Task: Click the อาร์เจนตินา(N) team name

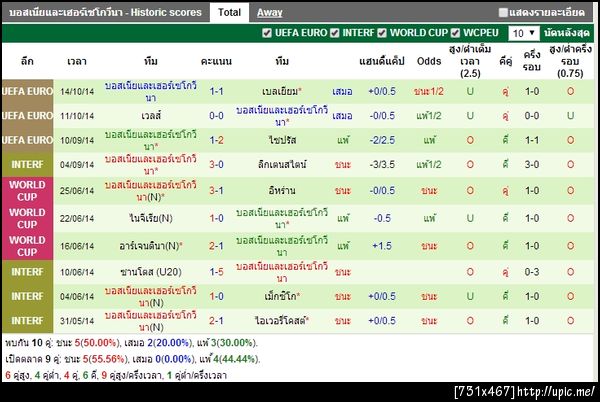Action: [x=149, y=246]
